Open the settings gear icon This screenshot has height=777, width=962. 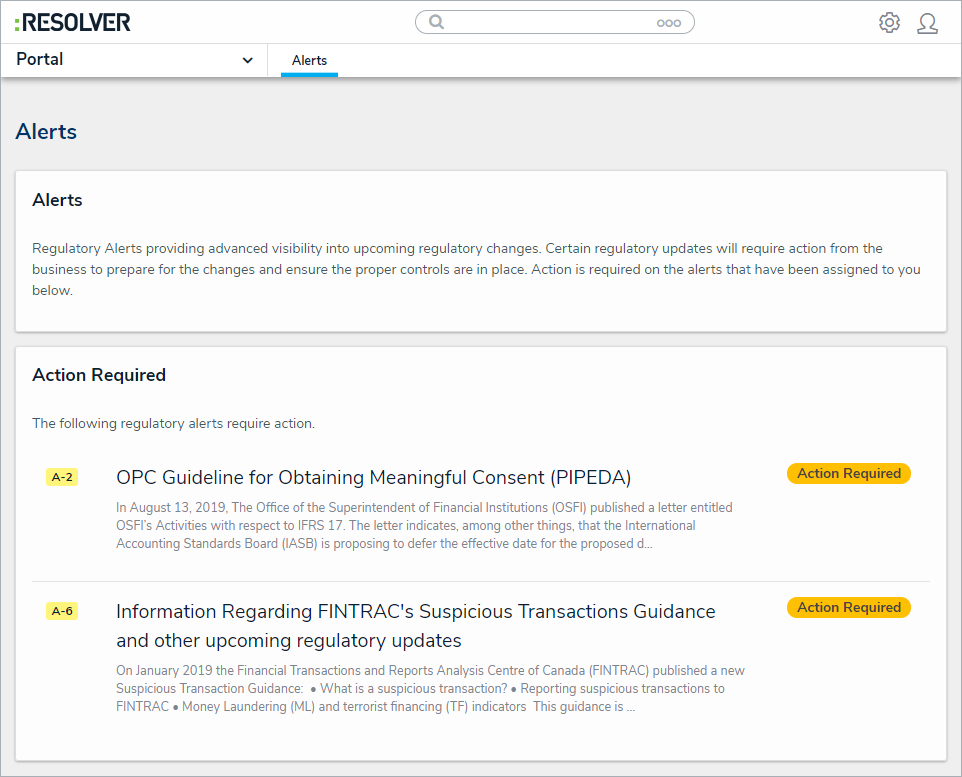pos(889,23)
